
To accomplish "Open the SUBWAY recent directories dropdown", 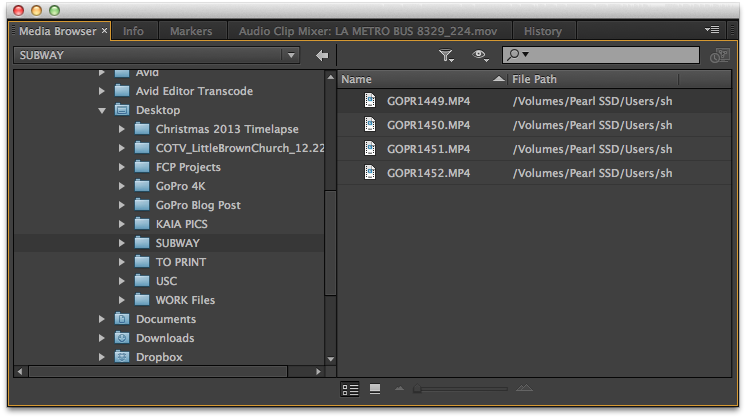I will pyautogui.click(x=291, y=55).
